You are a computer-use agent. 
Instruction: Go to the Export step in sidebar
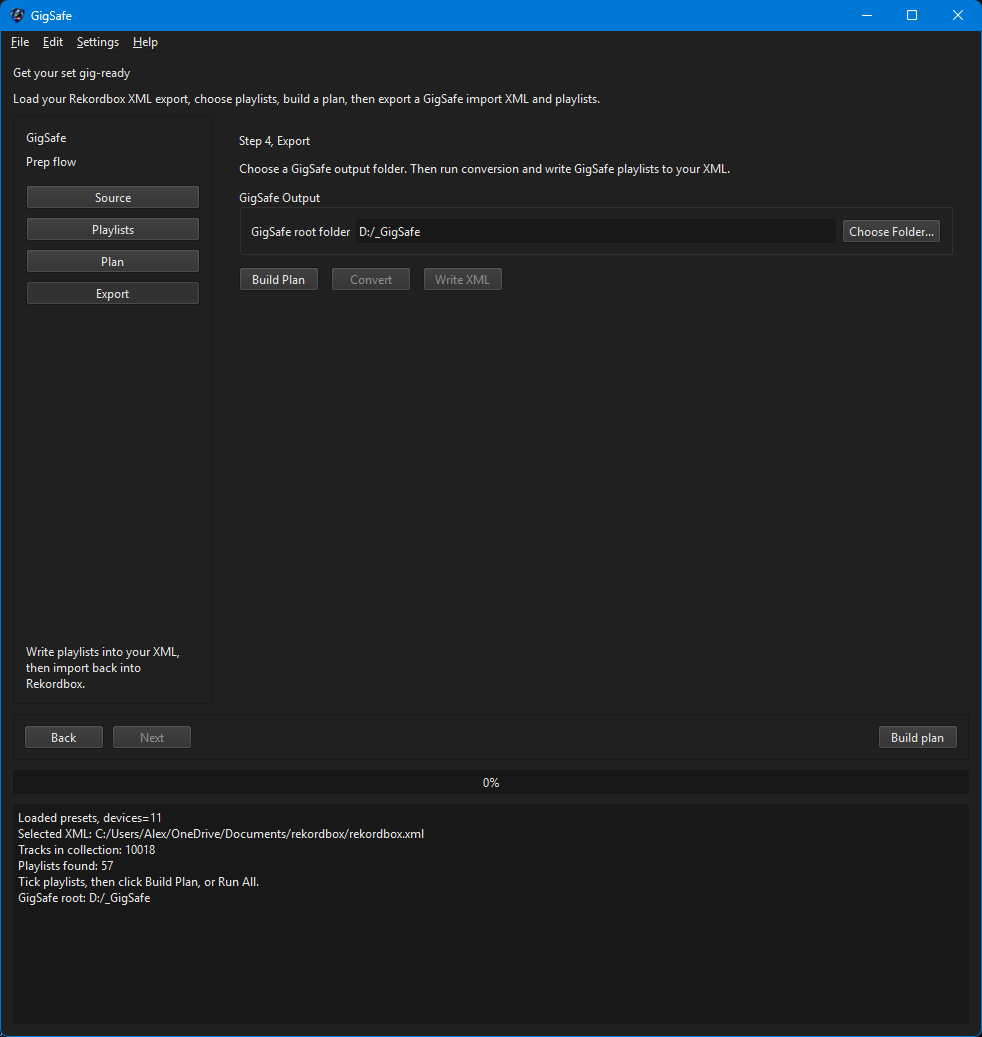113,294
